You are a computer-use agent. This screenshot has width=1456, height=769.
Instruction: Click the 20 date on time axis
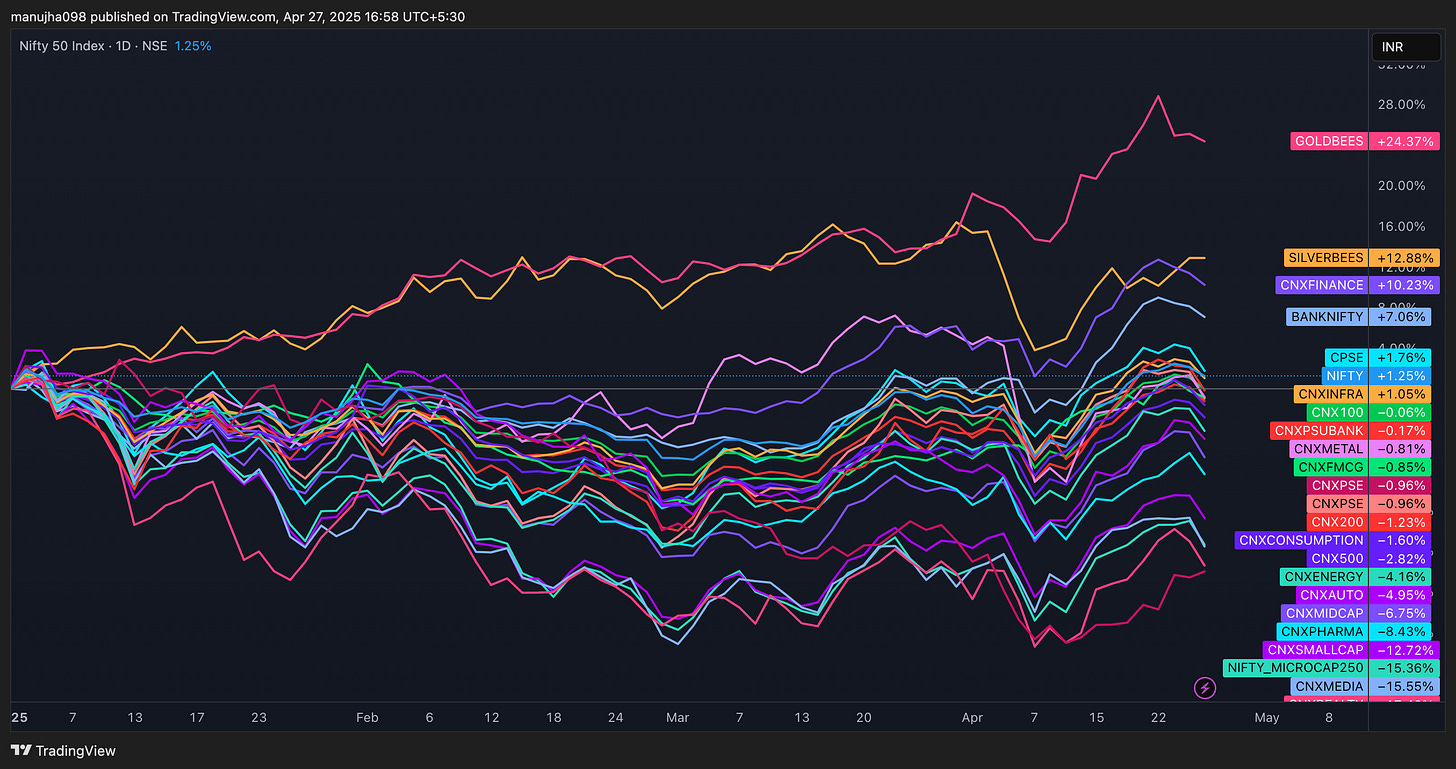864,717
